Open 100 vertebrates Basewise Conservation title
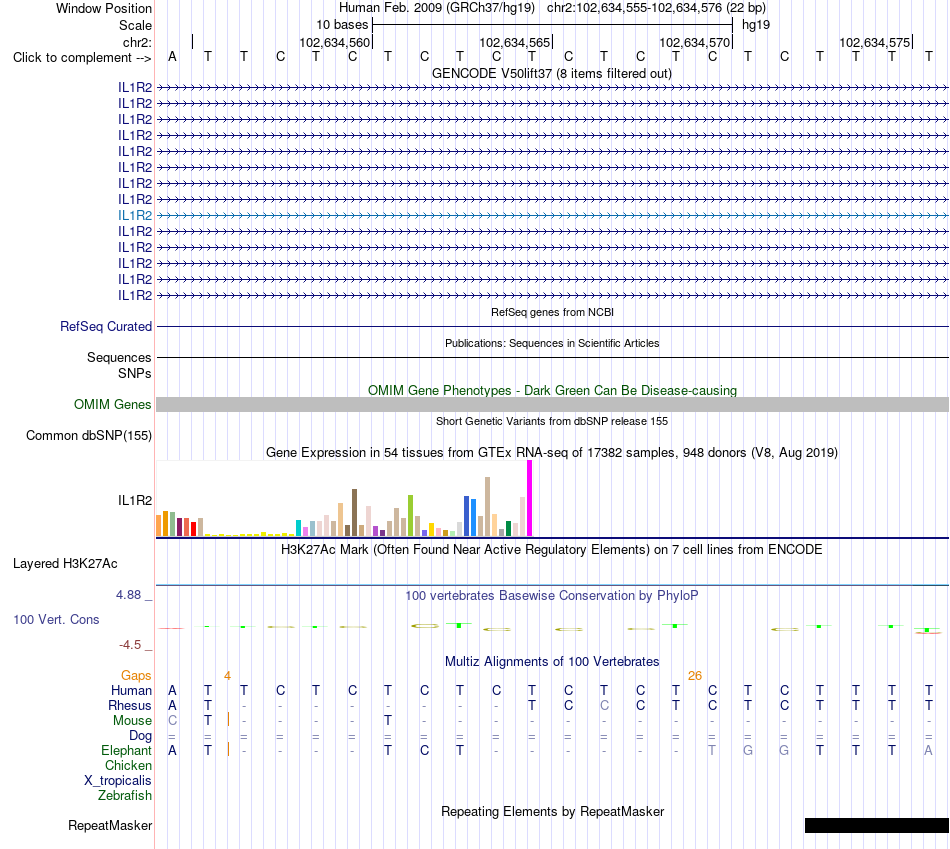 tap(552, 596)
